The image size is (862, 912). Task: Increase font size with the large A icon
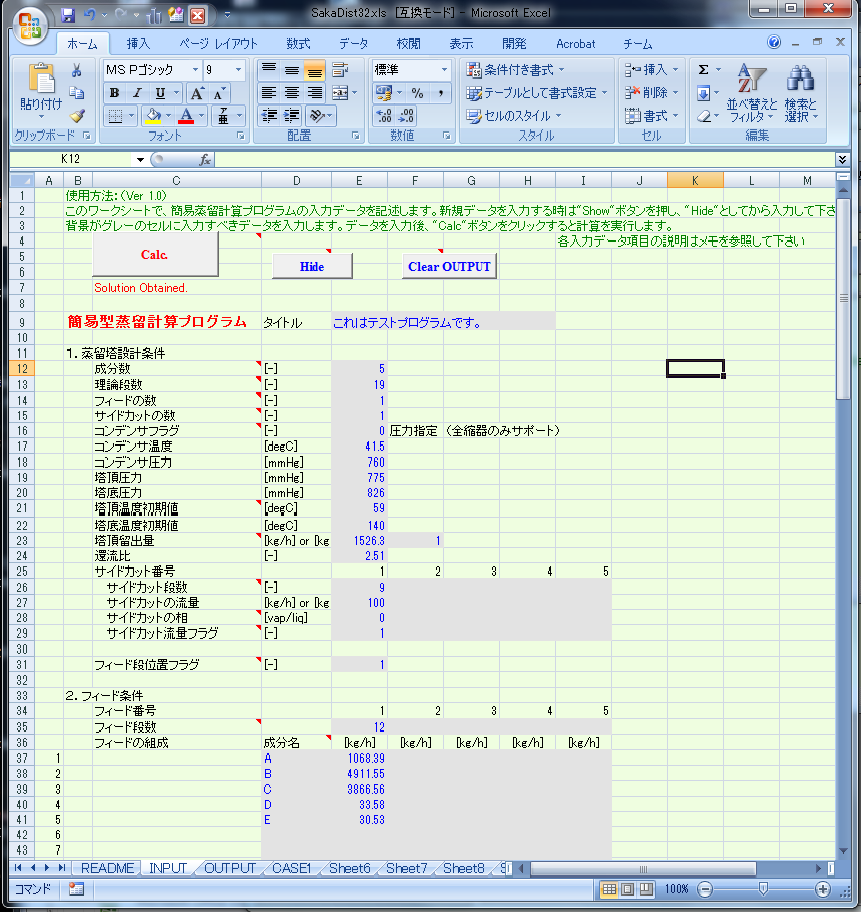tap(197, 93)
